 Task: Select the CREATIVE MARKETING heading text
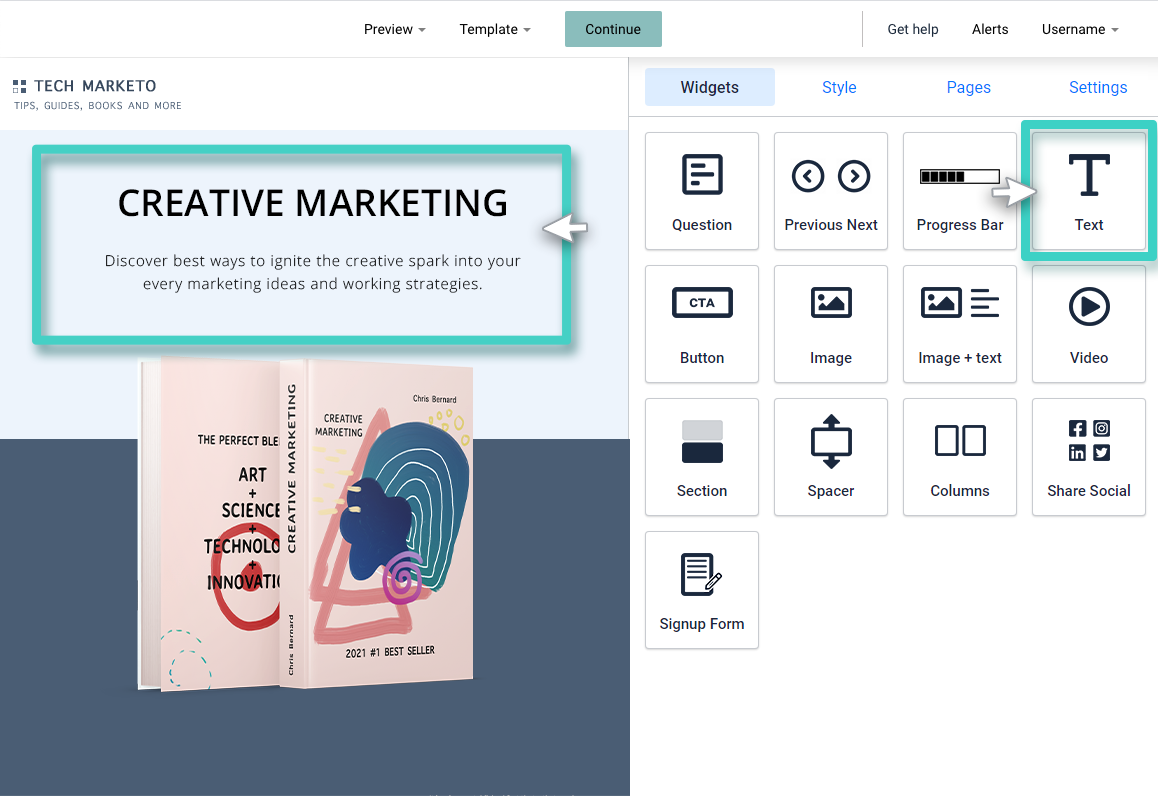pos(312,203)
